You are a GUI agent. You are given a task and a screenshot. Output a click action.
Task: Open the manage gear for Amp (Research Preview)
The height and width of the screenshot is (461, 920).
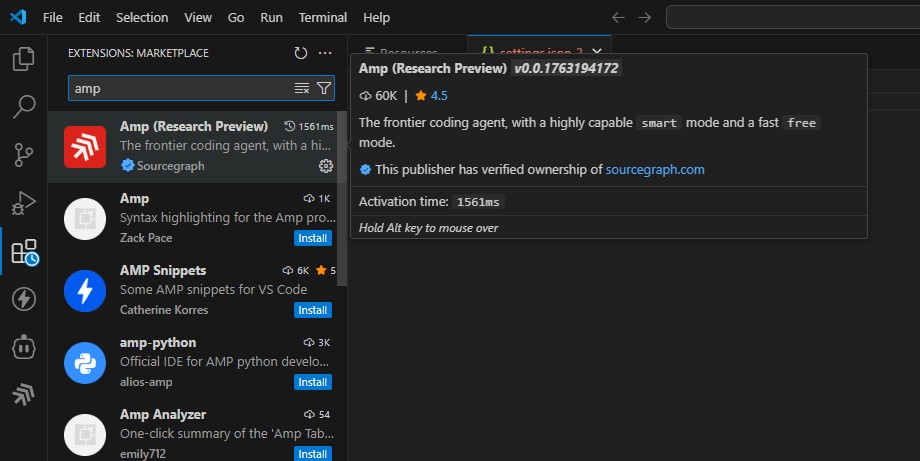326,166
